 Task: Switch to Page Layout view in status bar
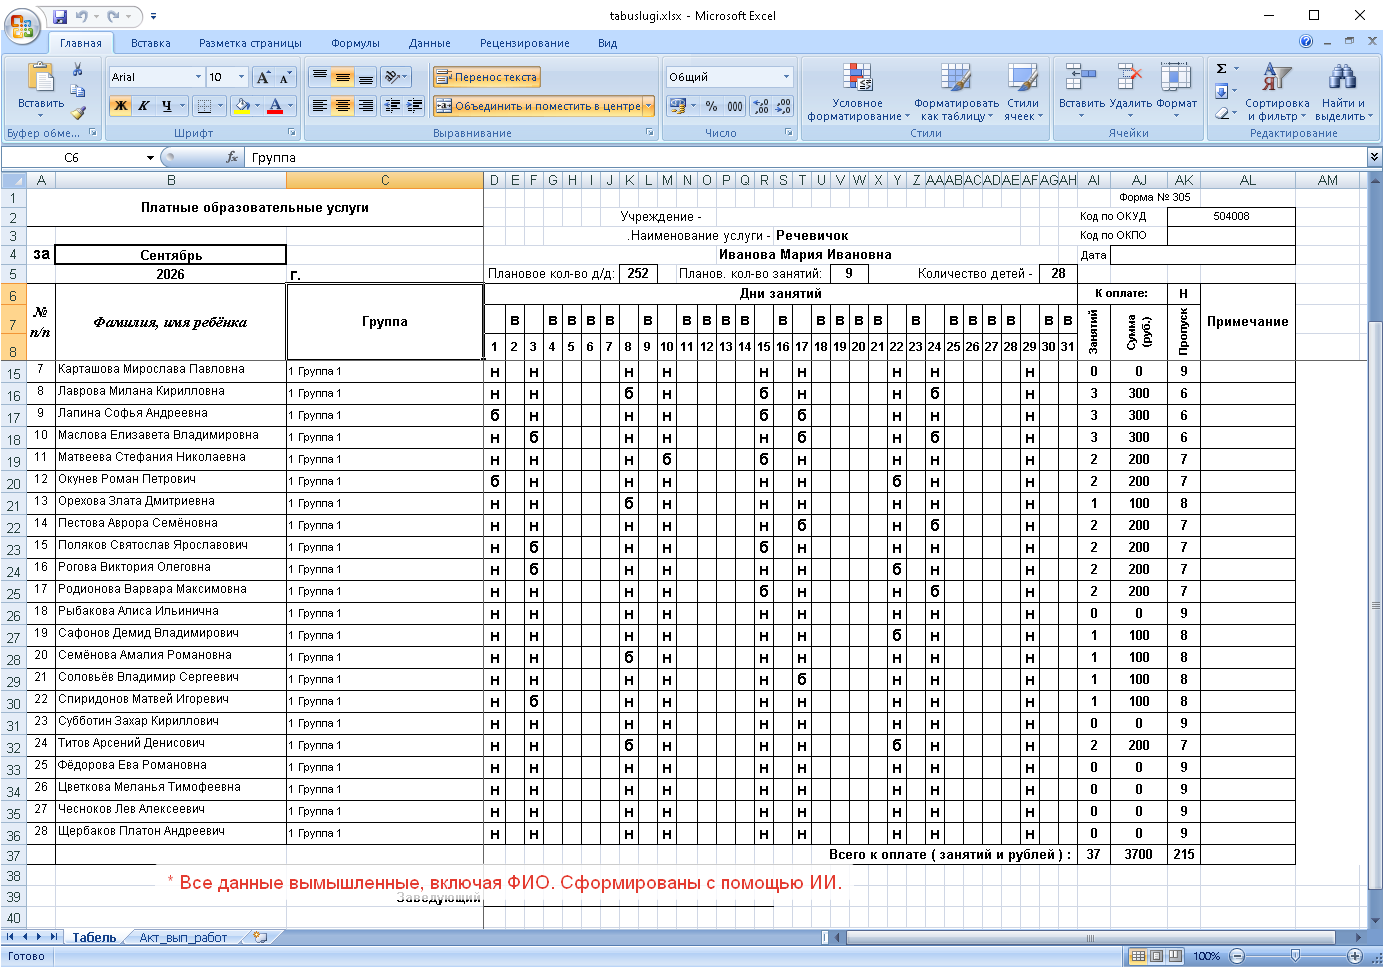pos(1156,956)
